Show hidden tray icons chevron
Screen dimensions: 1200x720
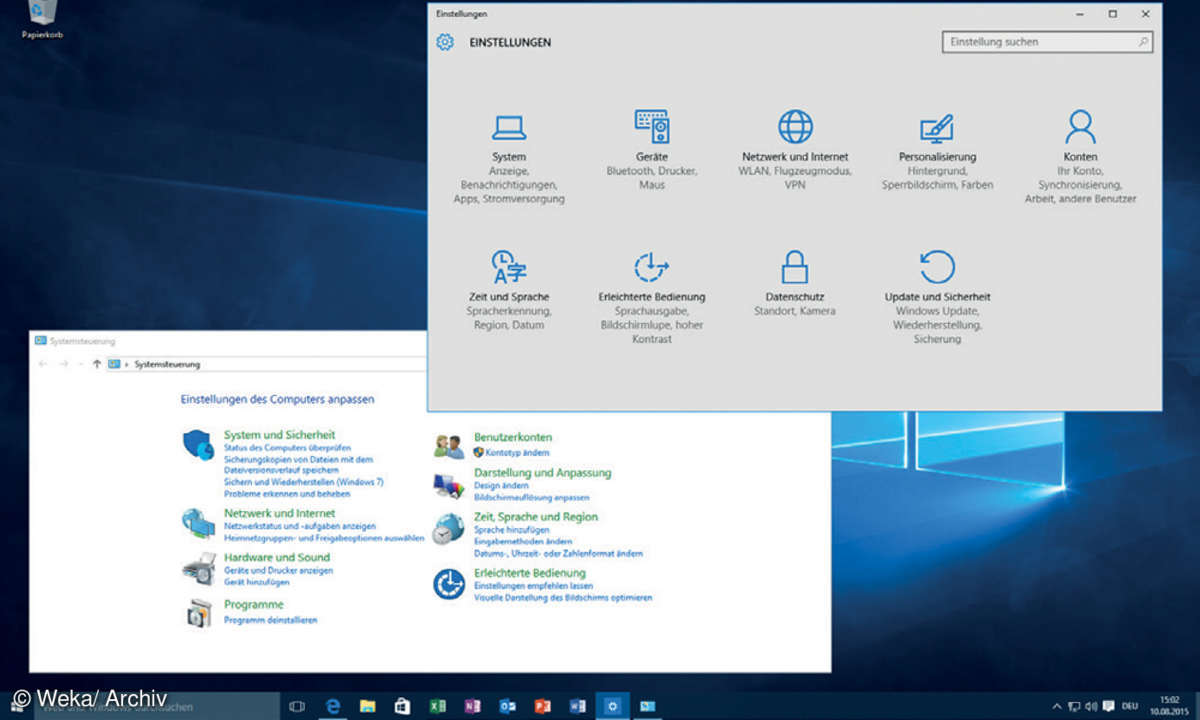coord(1059,705)
